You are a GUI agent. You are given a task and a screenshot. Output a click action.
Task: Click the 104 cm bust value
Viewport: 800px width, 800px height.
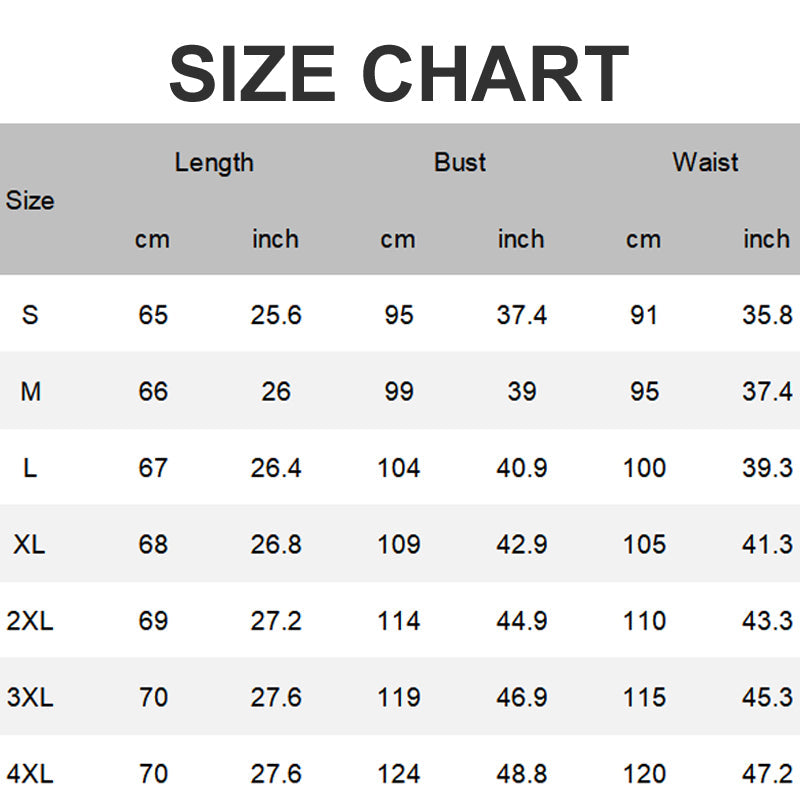[399, 468]
